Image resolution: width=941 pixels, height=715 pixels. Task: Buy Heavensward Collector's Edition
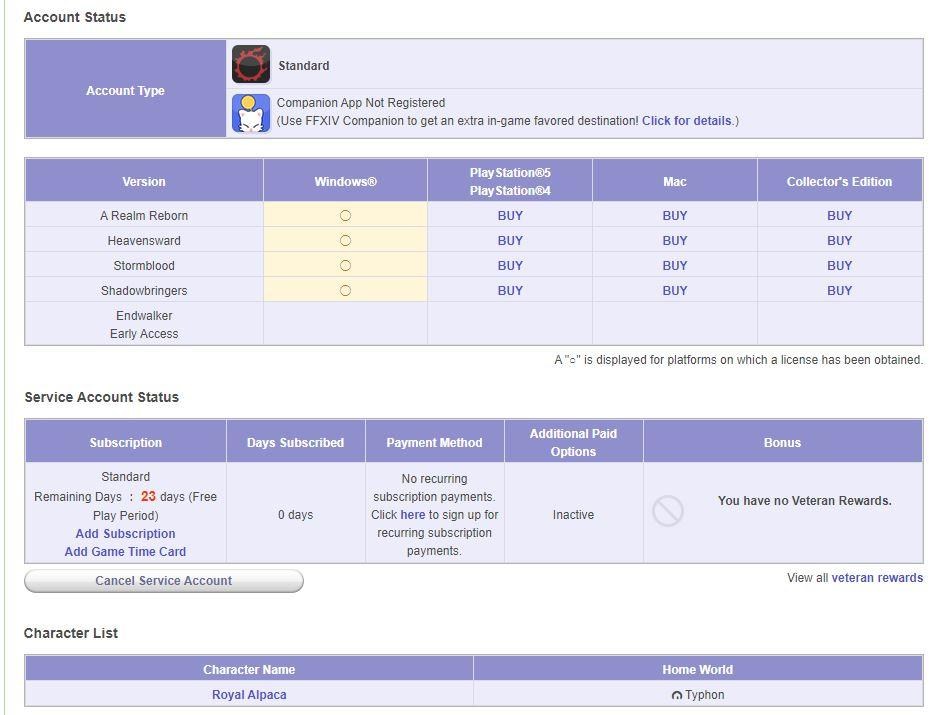coord(840,241)
